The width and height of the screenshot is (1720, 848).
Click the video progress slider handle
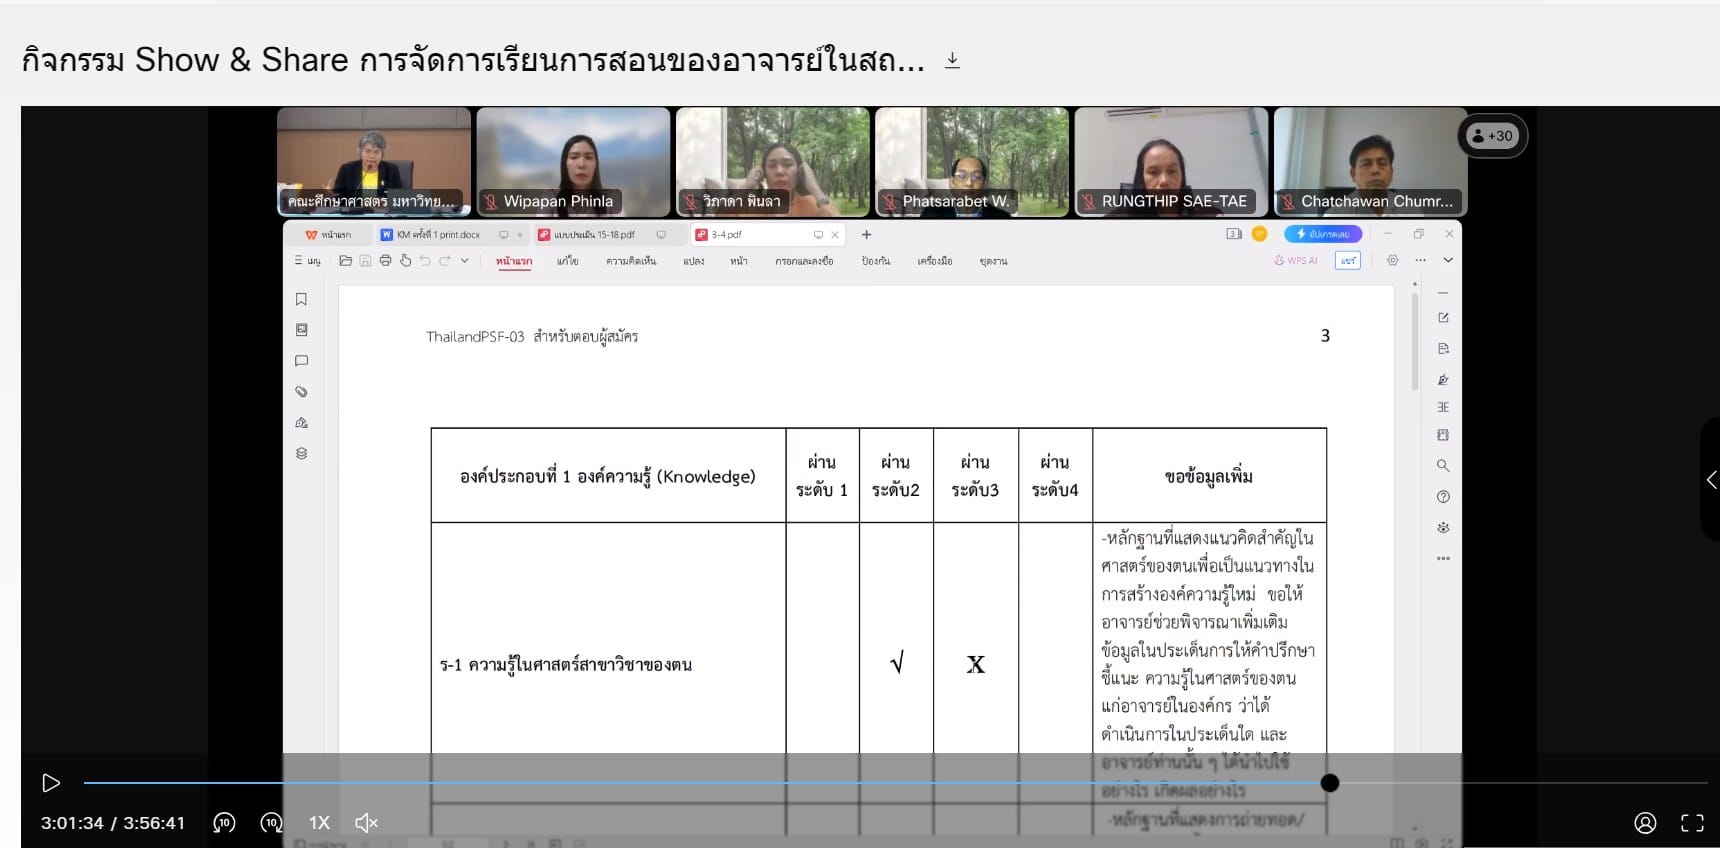coord(1329,783)
